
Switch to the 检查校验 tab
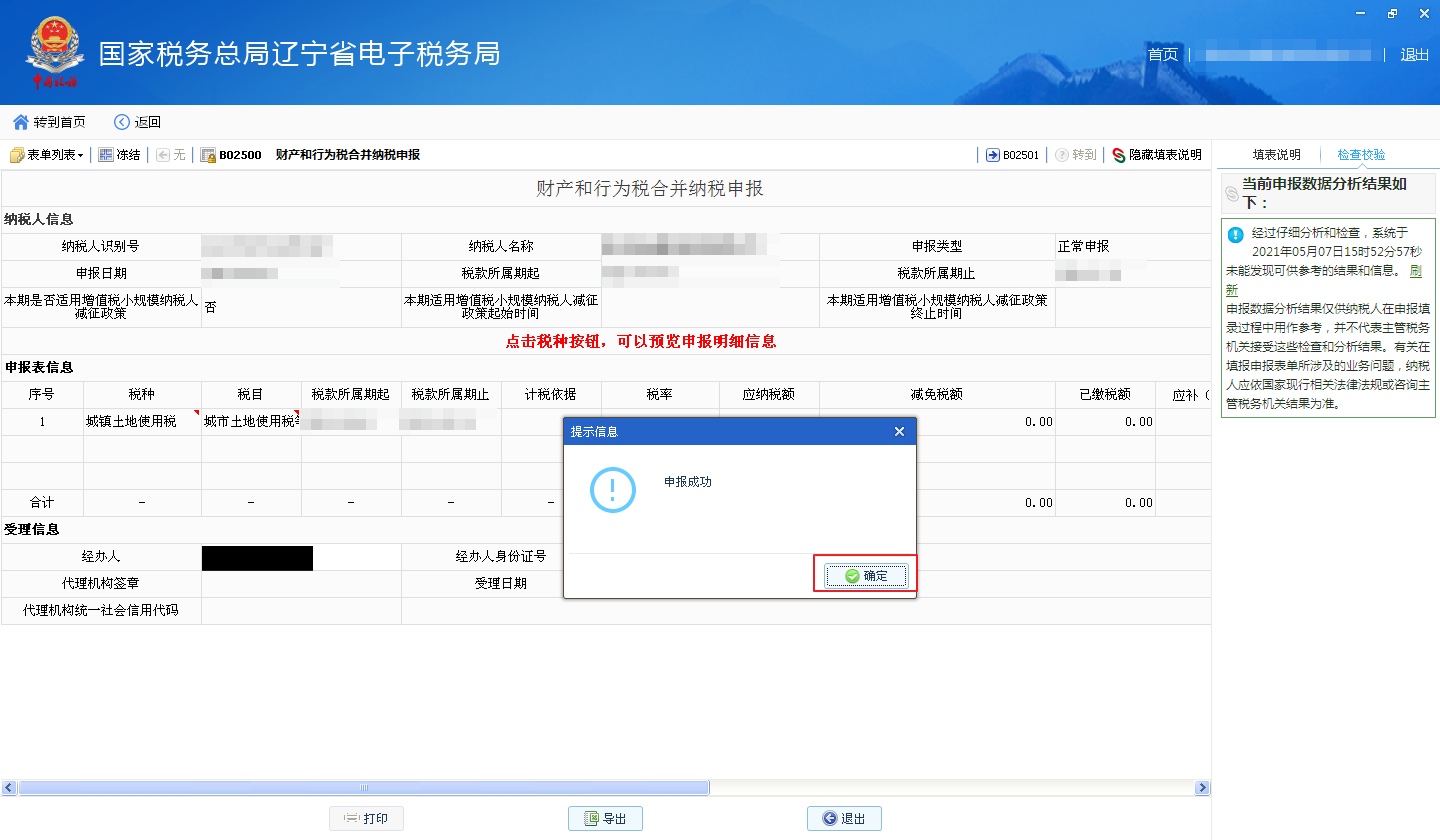pos(1361,155)
